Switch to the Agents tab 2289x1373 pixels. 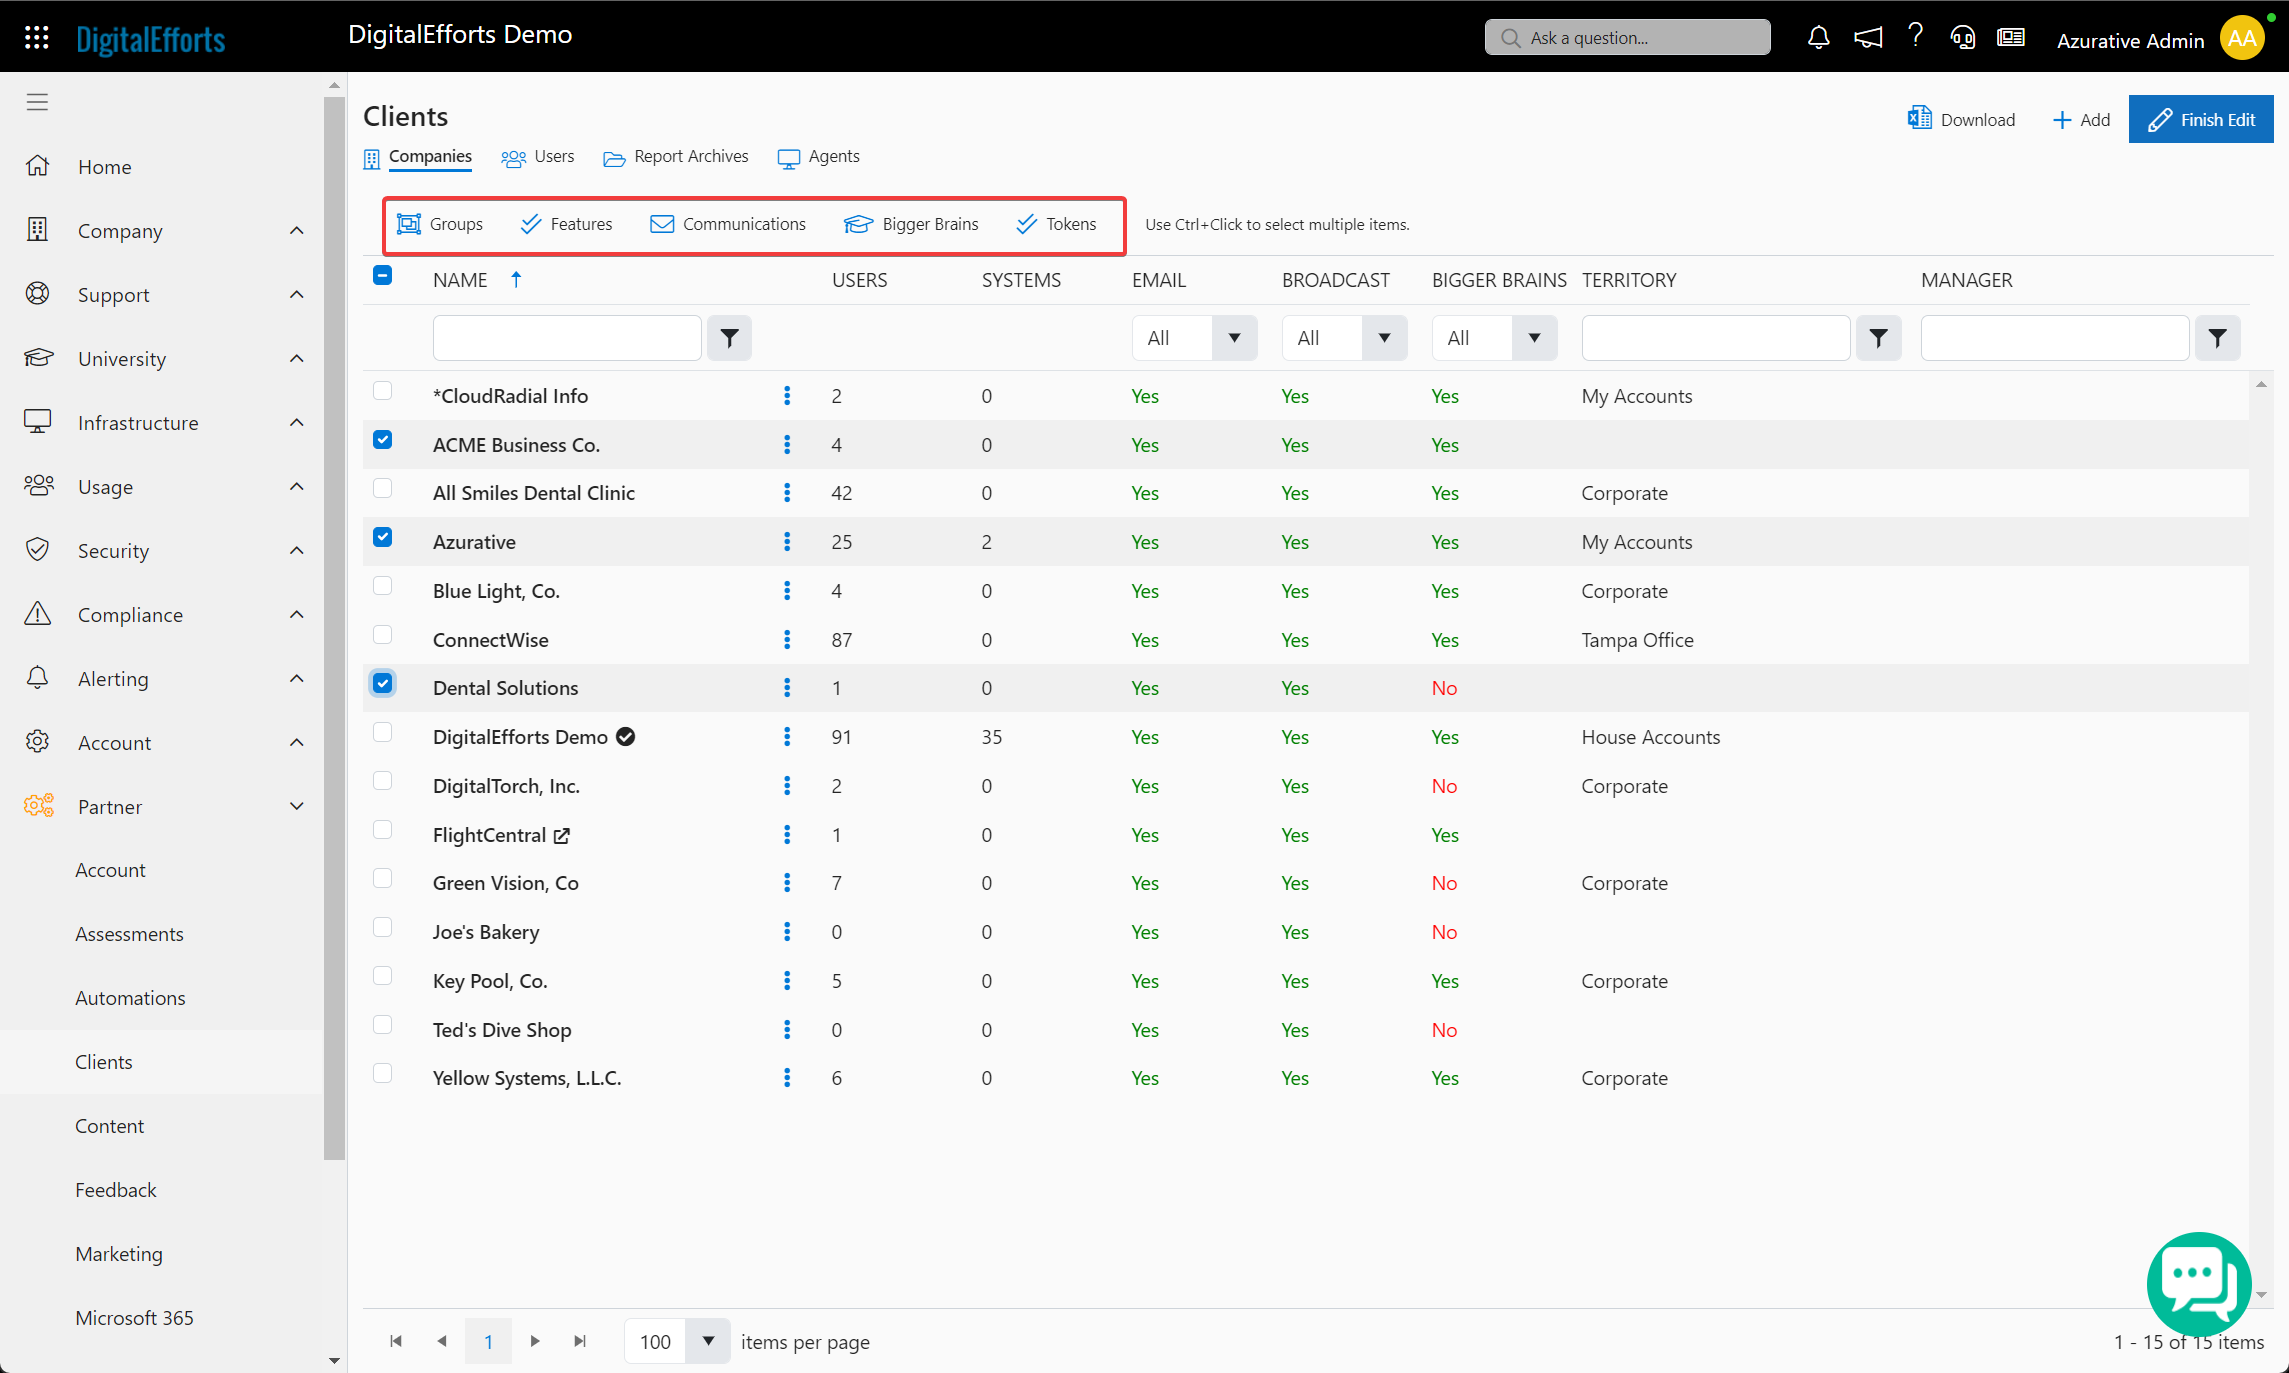819,157
